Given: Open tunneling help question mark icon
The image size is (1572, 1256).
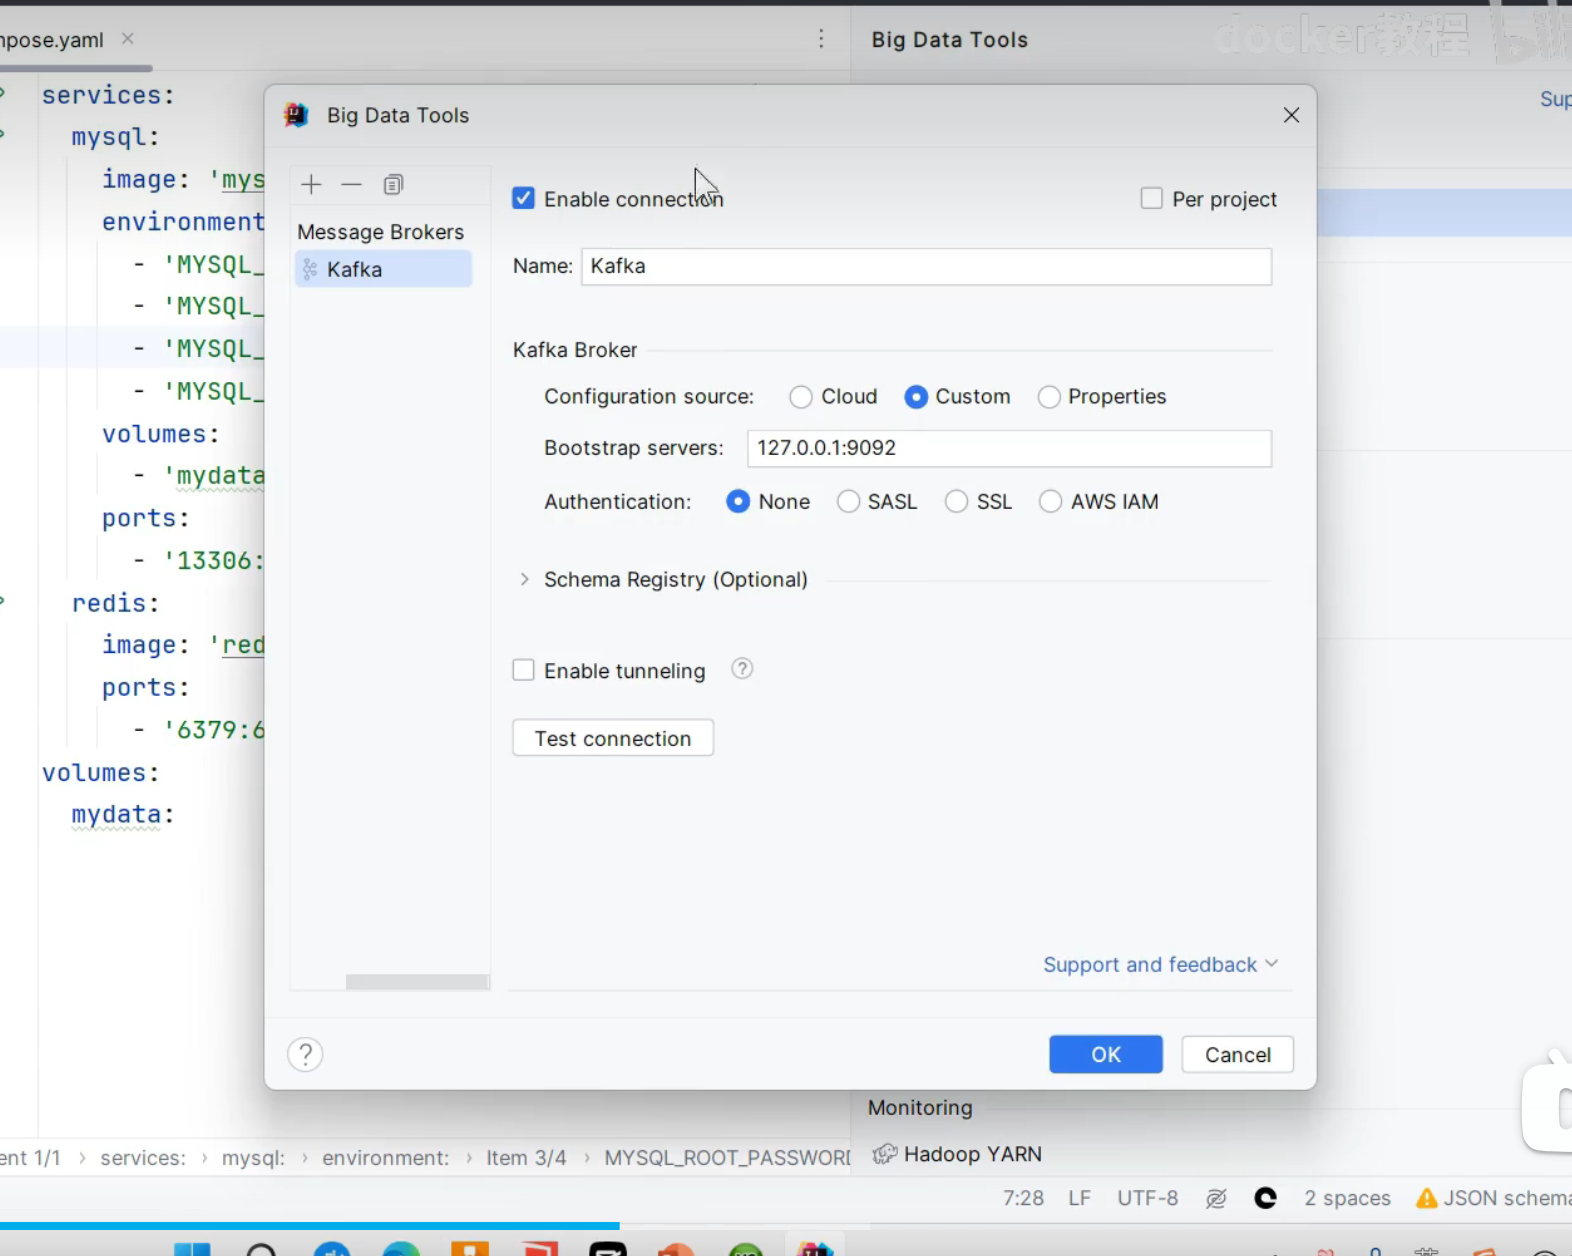Looking at the screenshot, I should (x=742, y=669).
